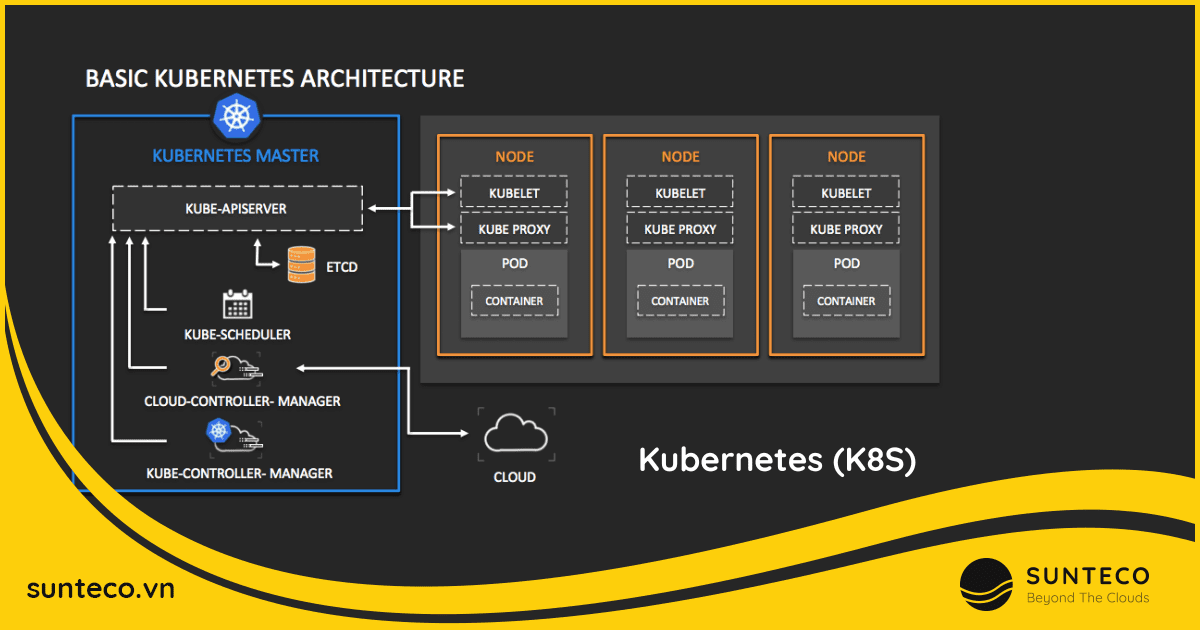
Task: Click the 'ETCD' label
Action: point(341,268)
